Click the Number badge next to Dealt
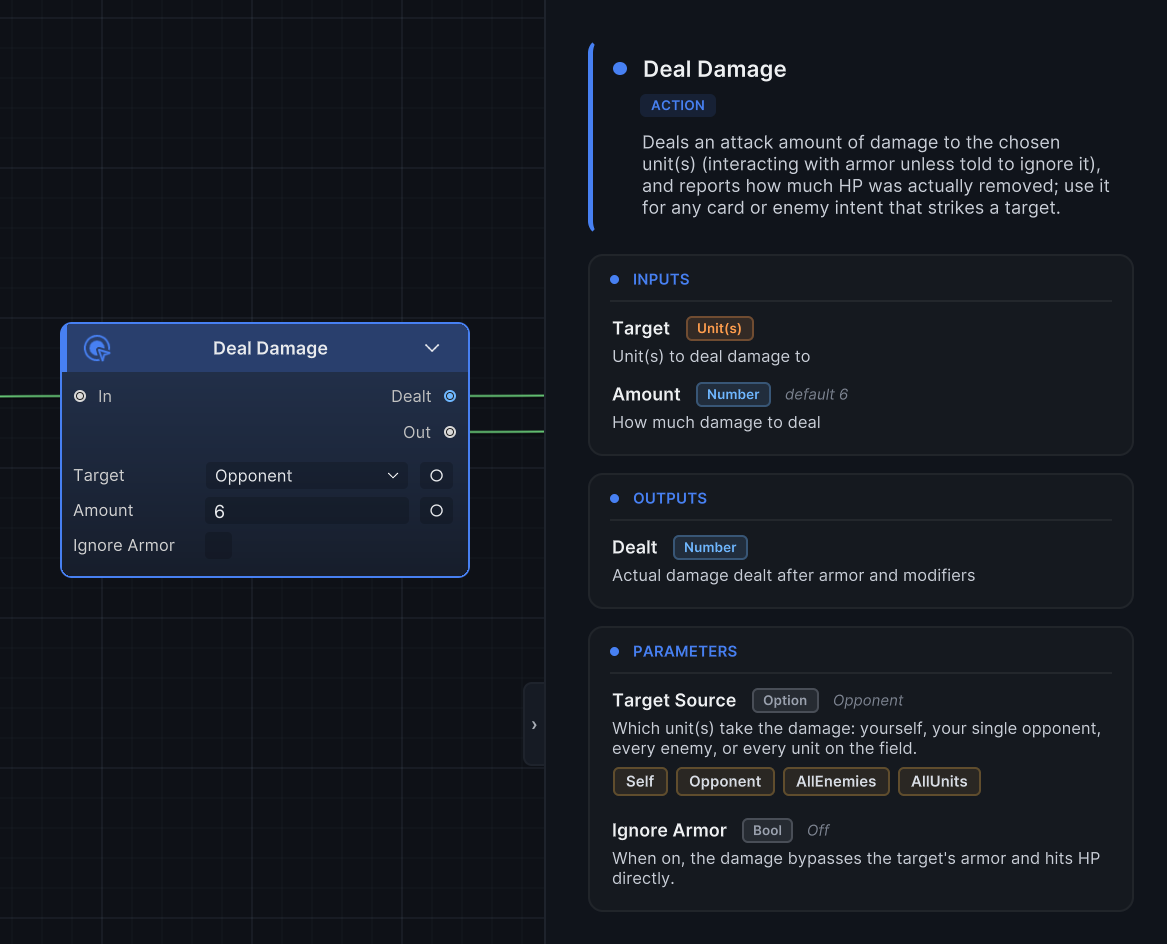Viewport: 1167px width, 944px height. click(710, 547)
